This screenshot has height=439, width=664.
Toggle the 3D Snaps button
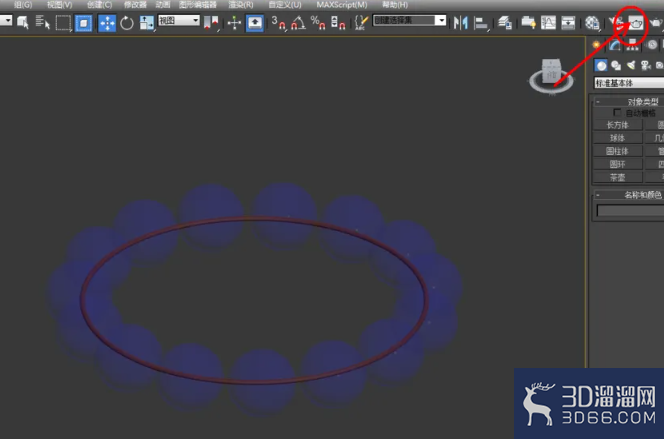(278, 23)
